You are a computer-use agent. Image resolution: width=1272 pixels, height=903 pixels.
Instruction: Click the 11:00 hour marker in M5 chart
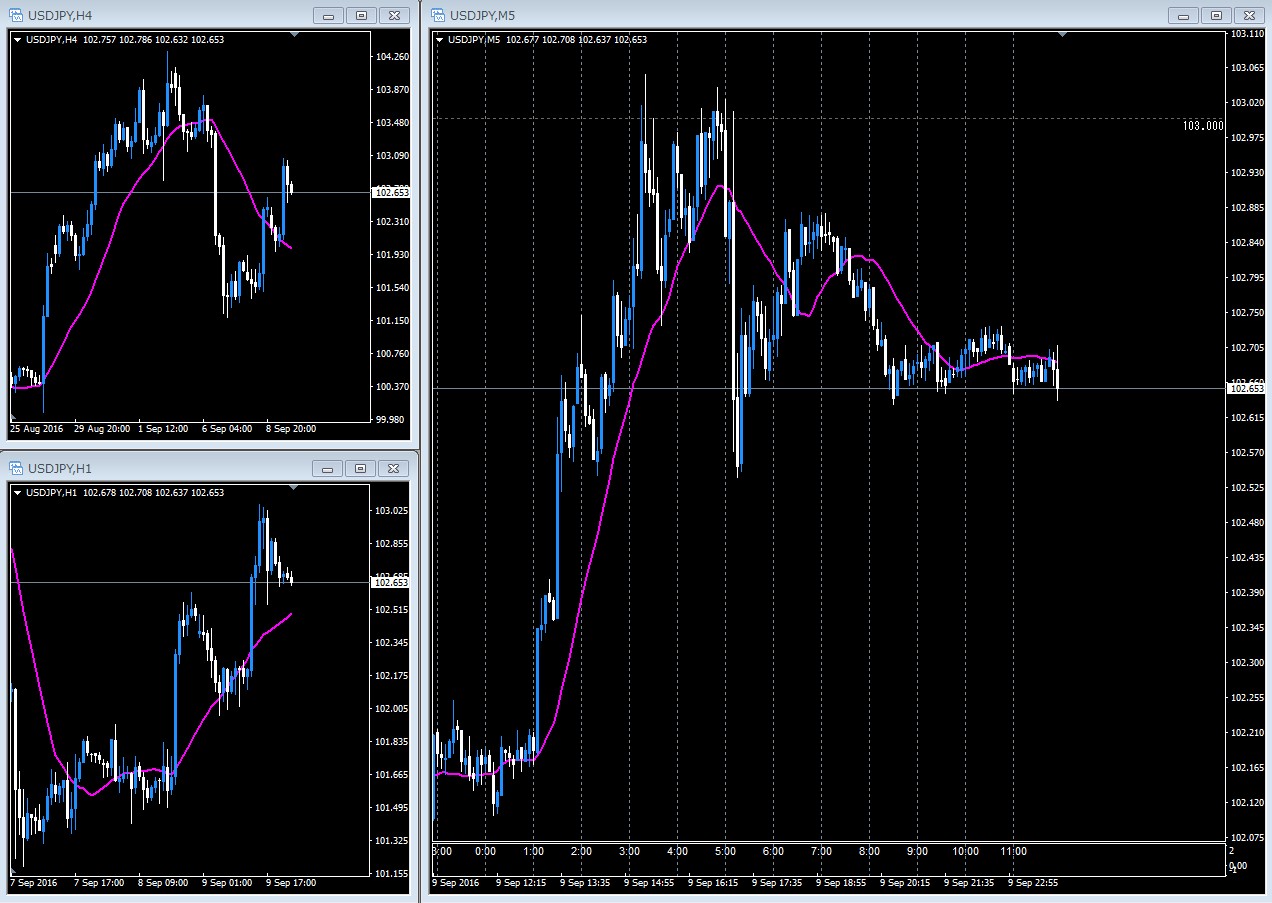coord(1014,852)
